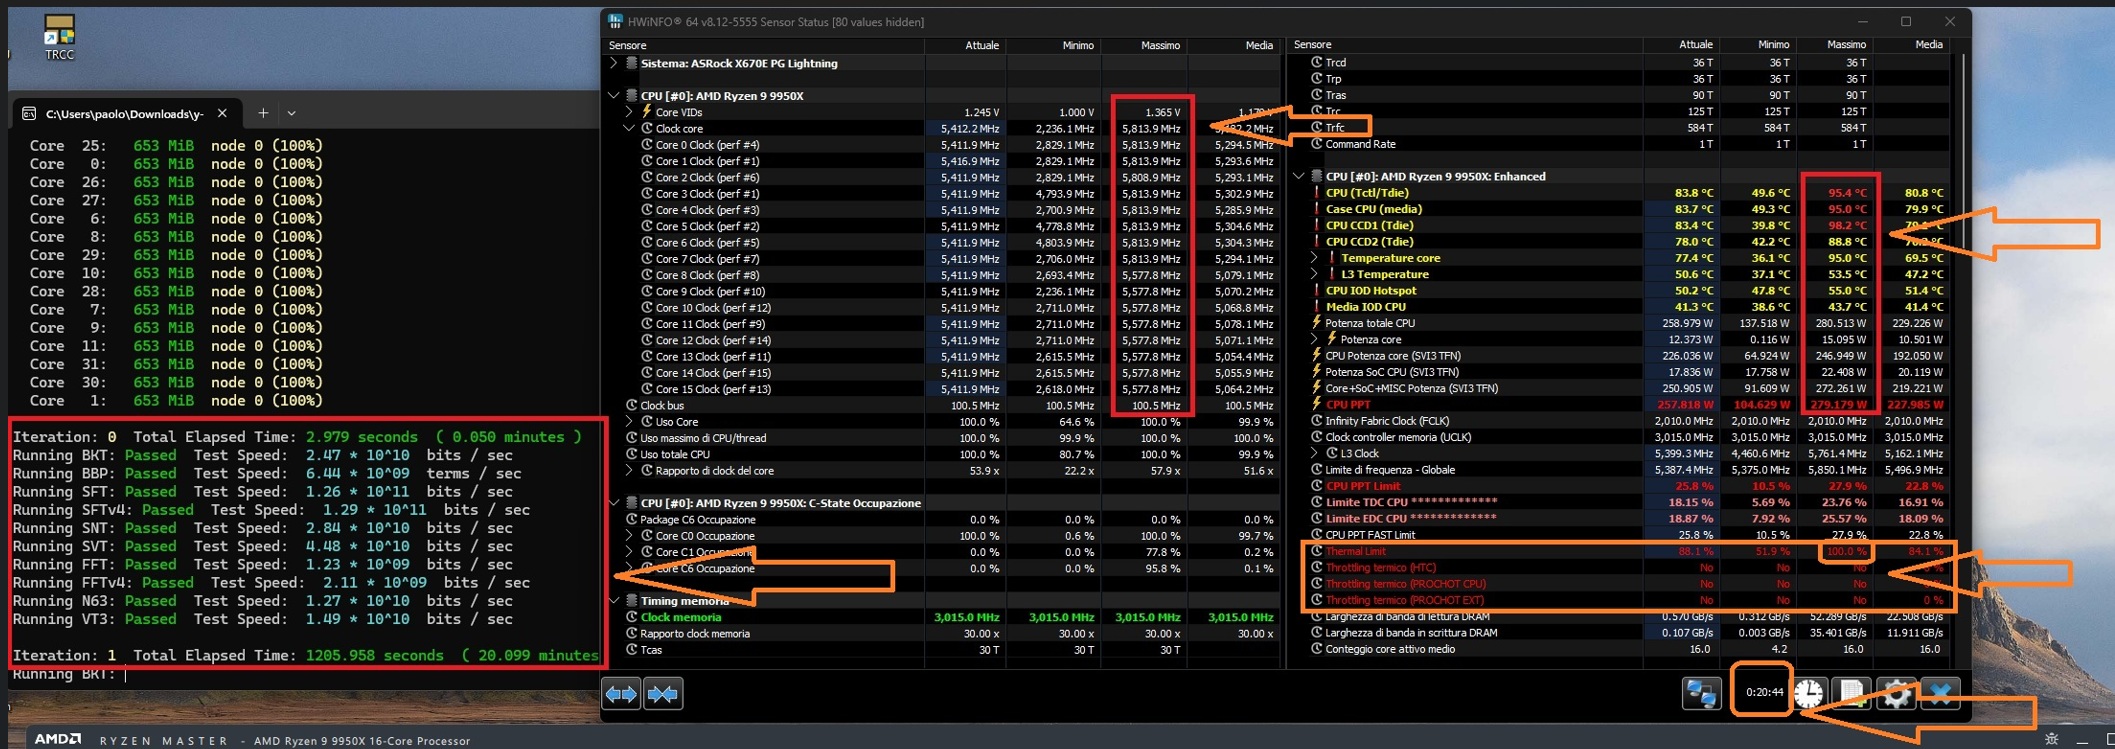Click the HWiNFO app icon in title bar
The image size is (2115, 749).
point(615,21)
